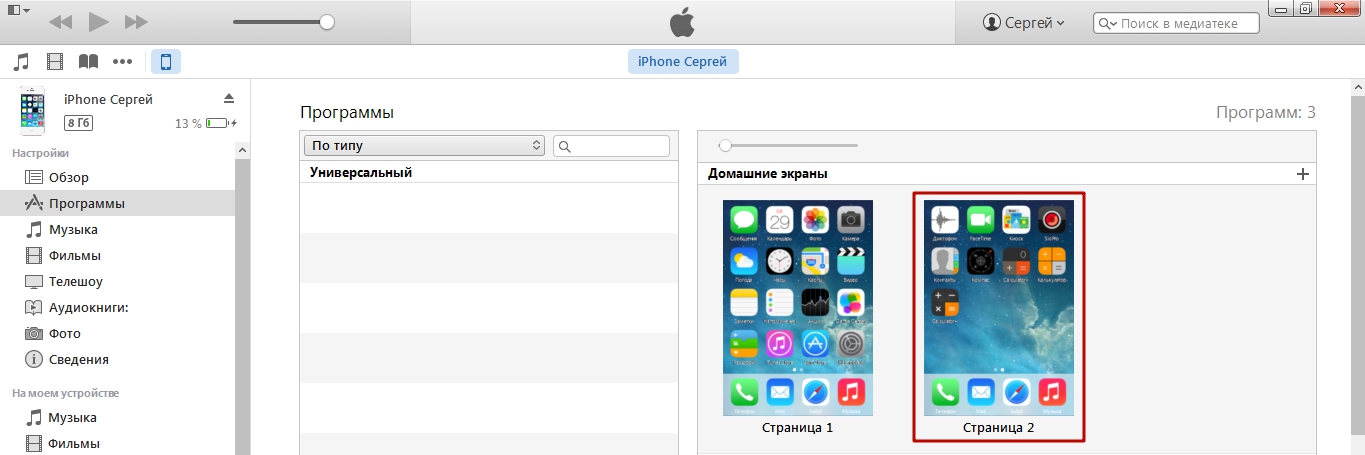Show more media types via ellipsis icon
The height and width of the screenshot is (455, 1365).
[123, 62]
